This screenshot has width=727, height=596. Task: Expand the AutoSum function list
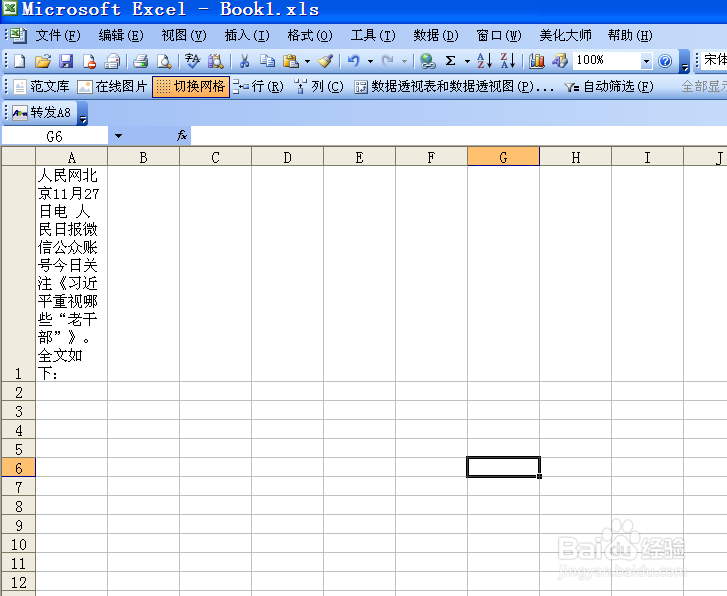pyautogui.click(x=467, y=61)
